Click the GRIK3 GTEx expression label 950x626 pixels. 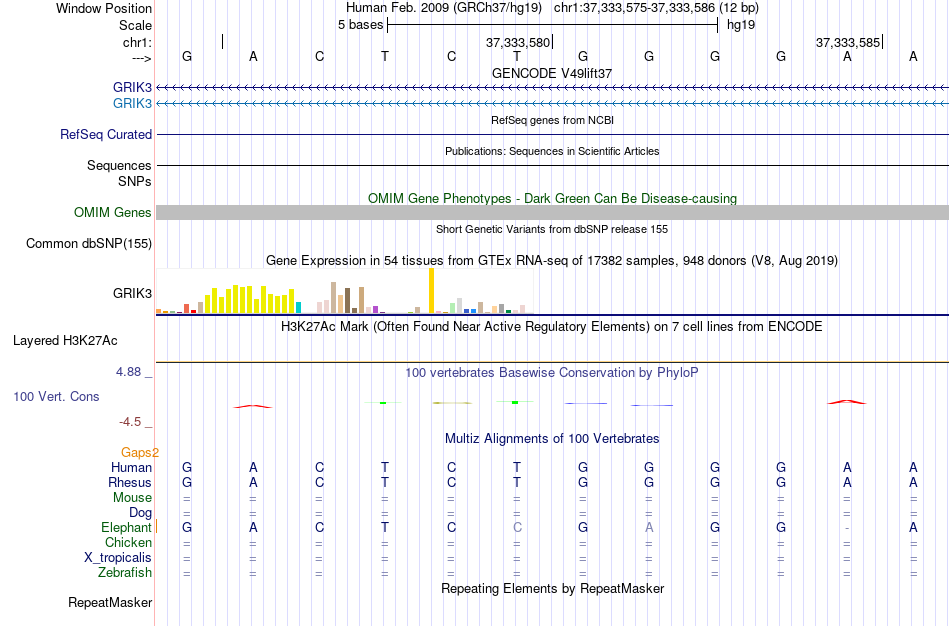132,293
